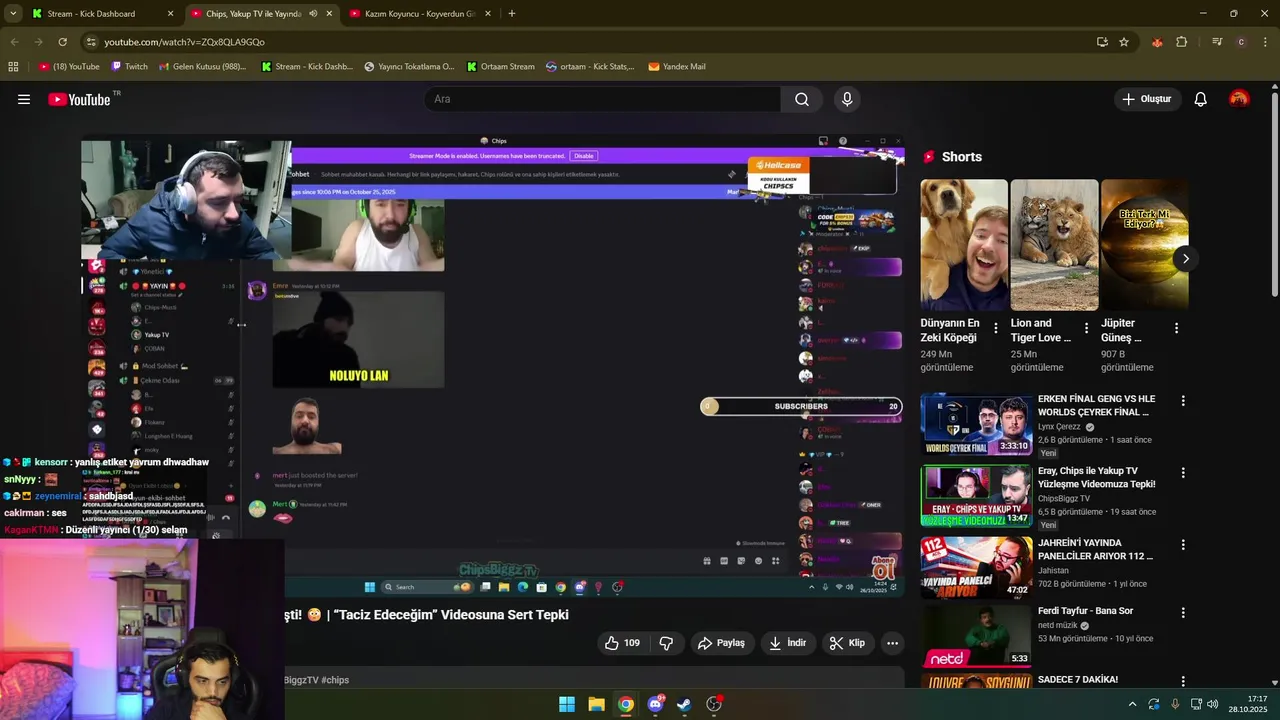Open Windows Start menu
Screen dimensions: 1280x720
point(567,704)
